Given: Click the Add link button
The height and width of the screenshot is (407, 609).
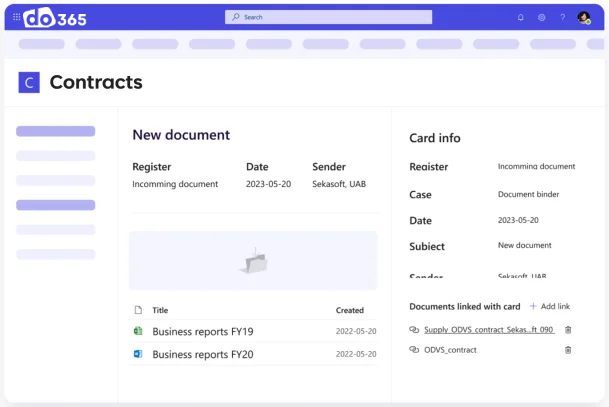Looking at the screenshot, I should coord(549,306).
